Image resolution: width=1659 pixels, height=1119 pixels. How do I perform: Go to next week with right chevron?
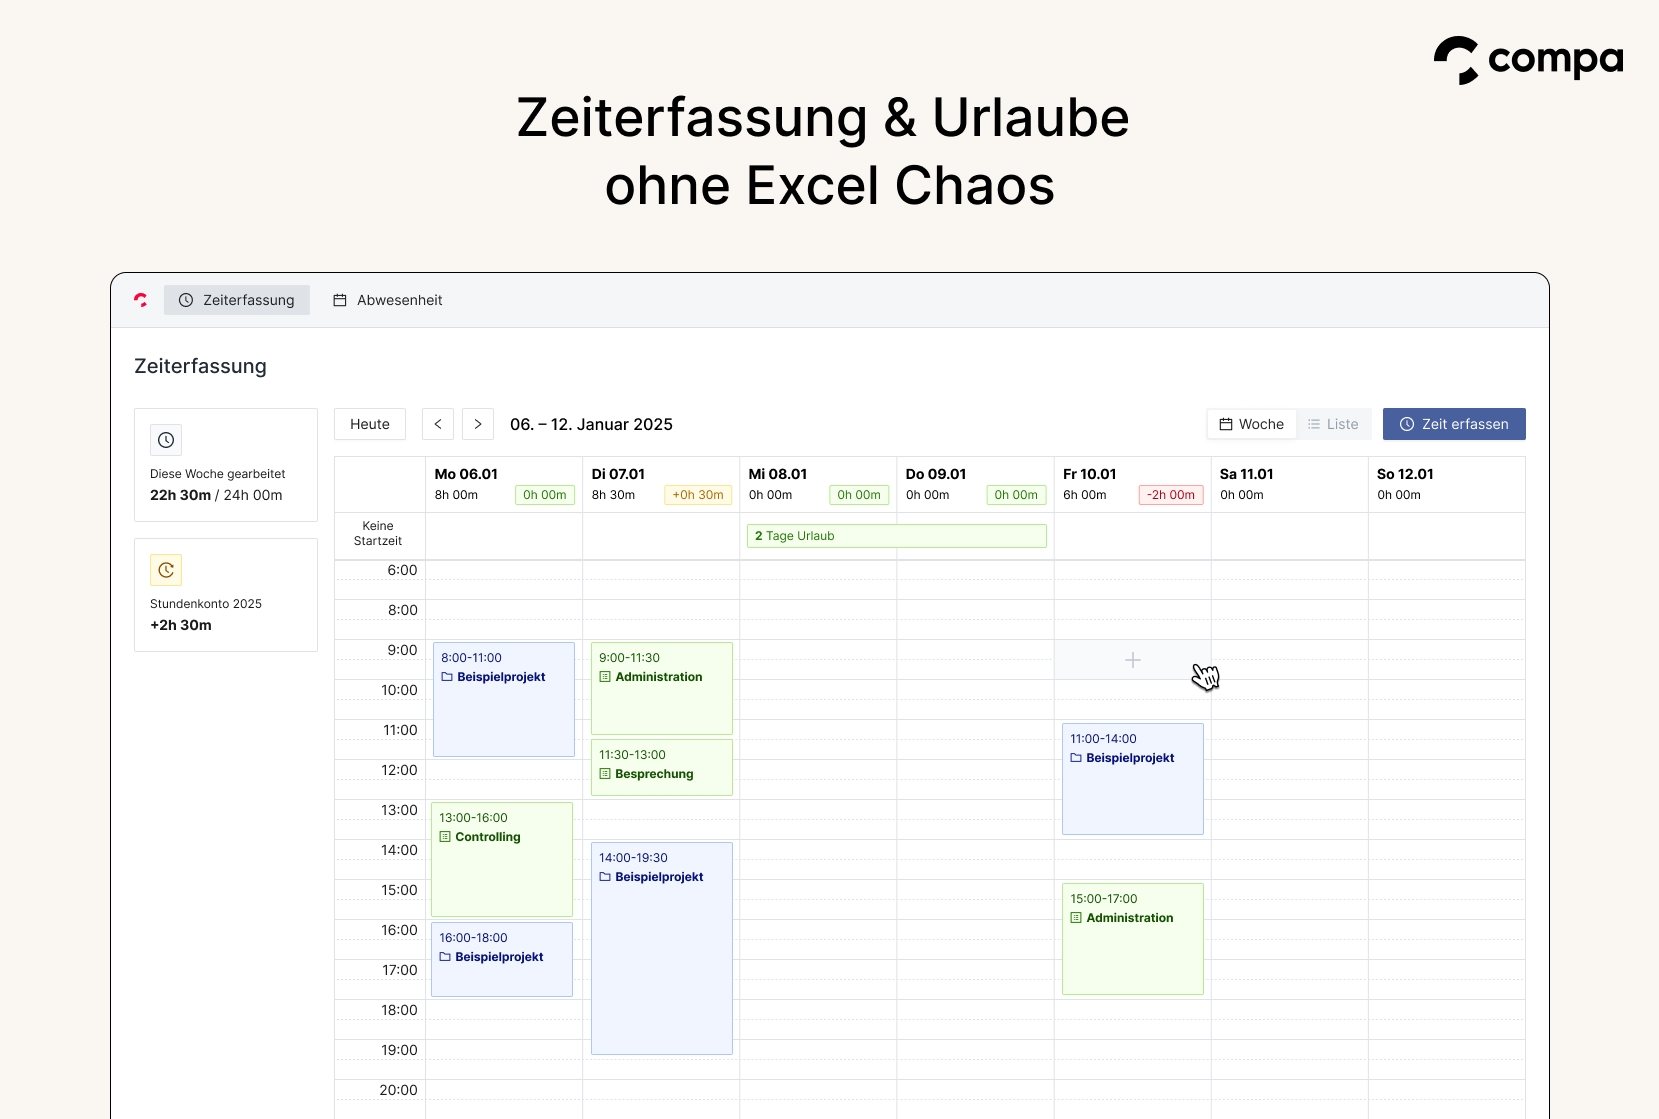click(478, 424)
